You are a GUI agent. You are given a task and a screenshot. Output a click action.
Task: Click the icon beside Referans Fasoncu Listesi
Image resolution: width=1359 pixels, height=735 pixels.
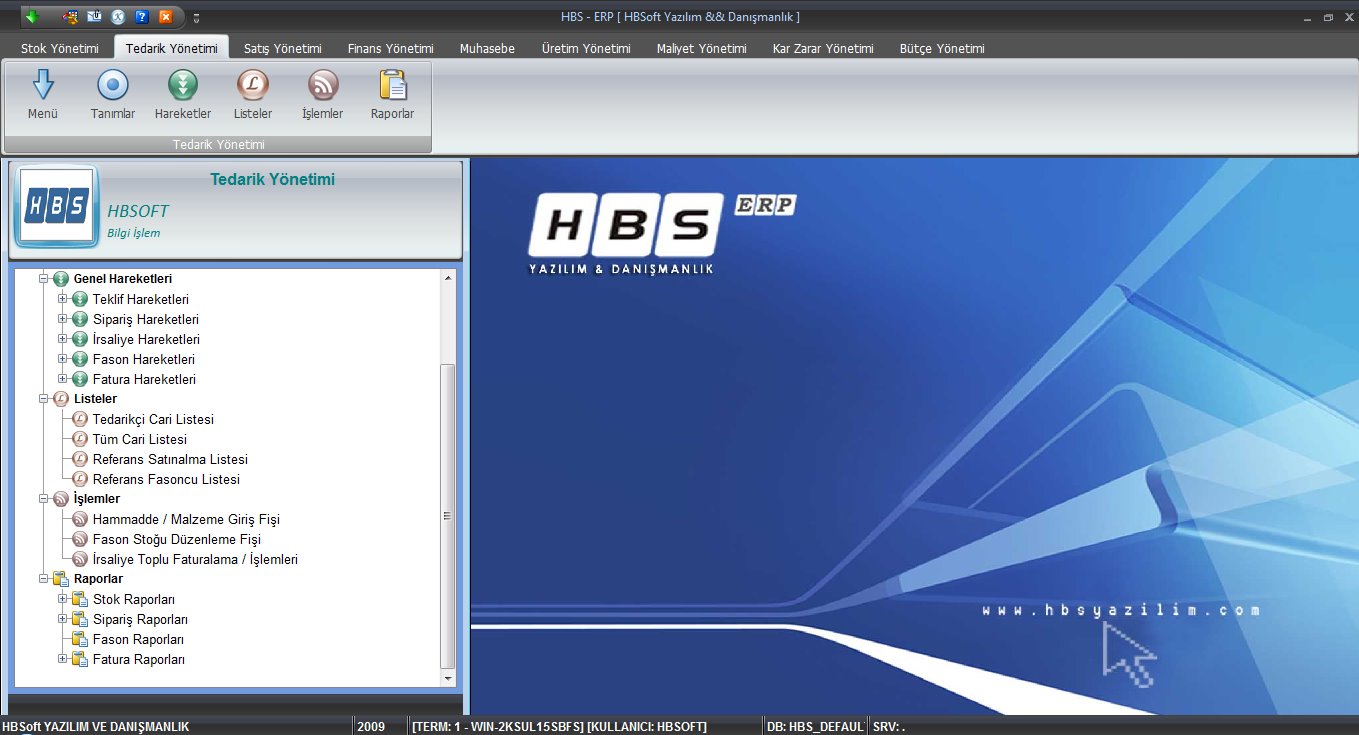(x=81, y=480)
